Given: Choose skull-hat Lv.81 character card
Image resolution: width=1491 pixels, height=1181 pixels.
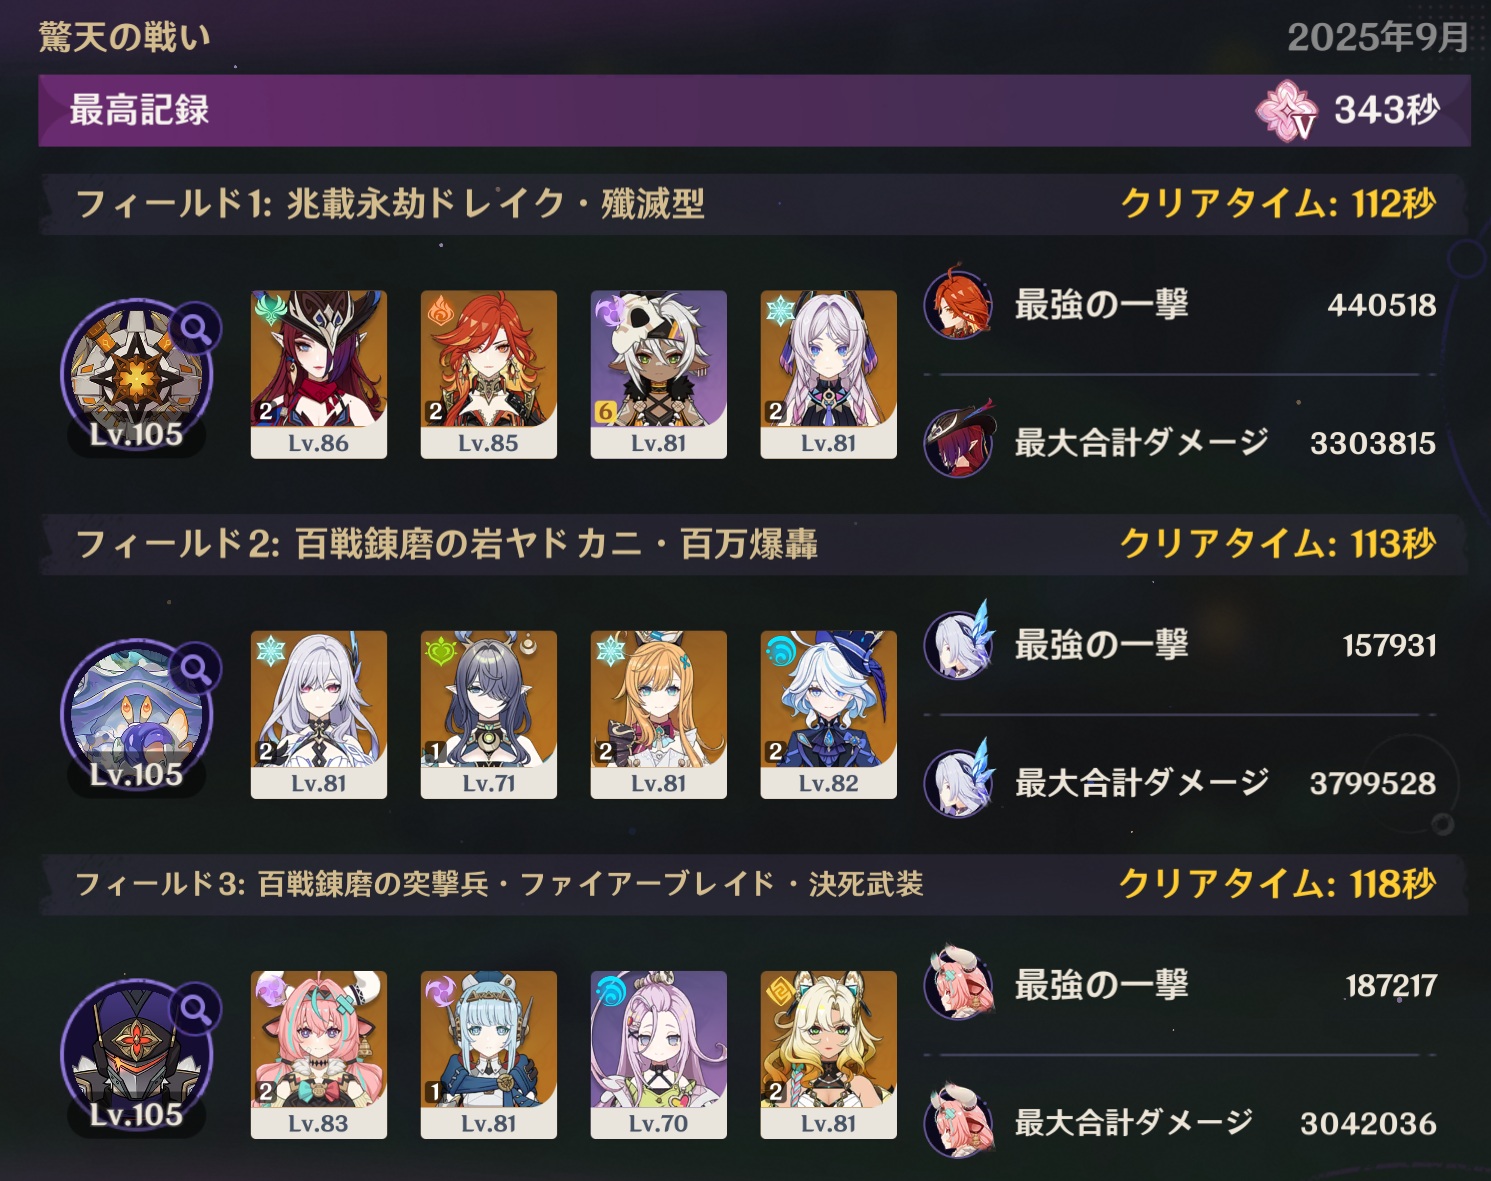Looking at the screenshot, I should (x=658, y=374).
